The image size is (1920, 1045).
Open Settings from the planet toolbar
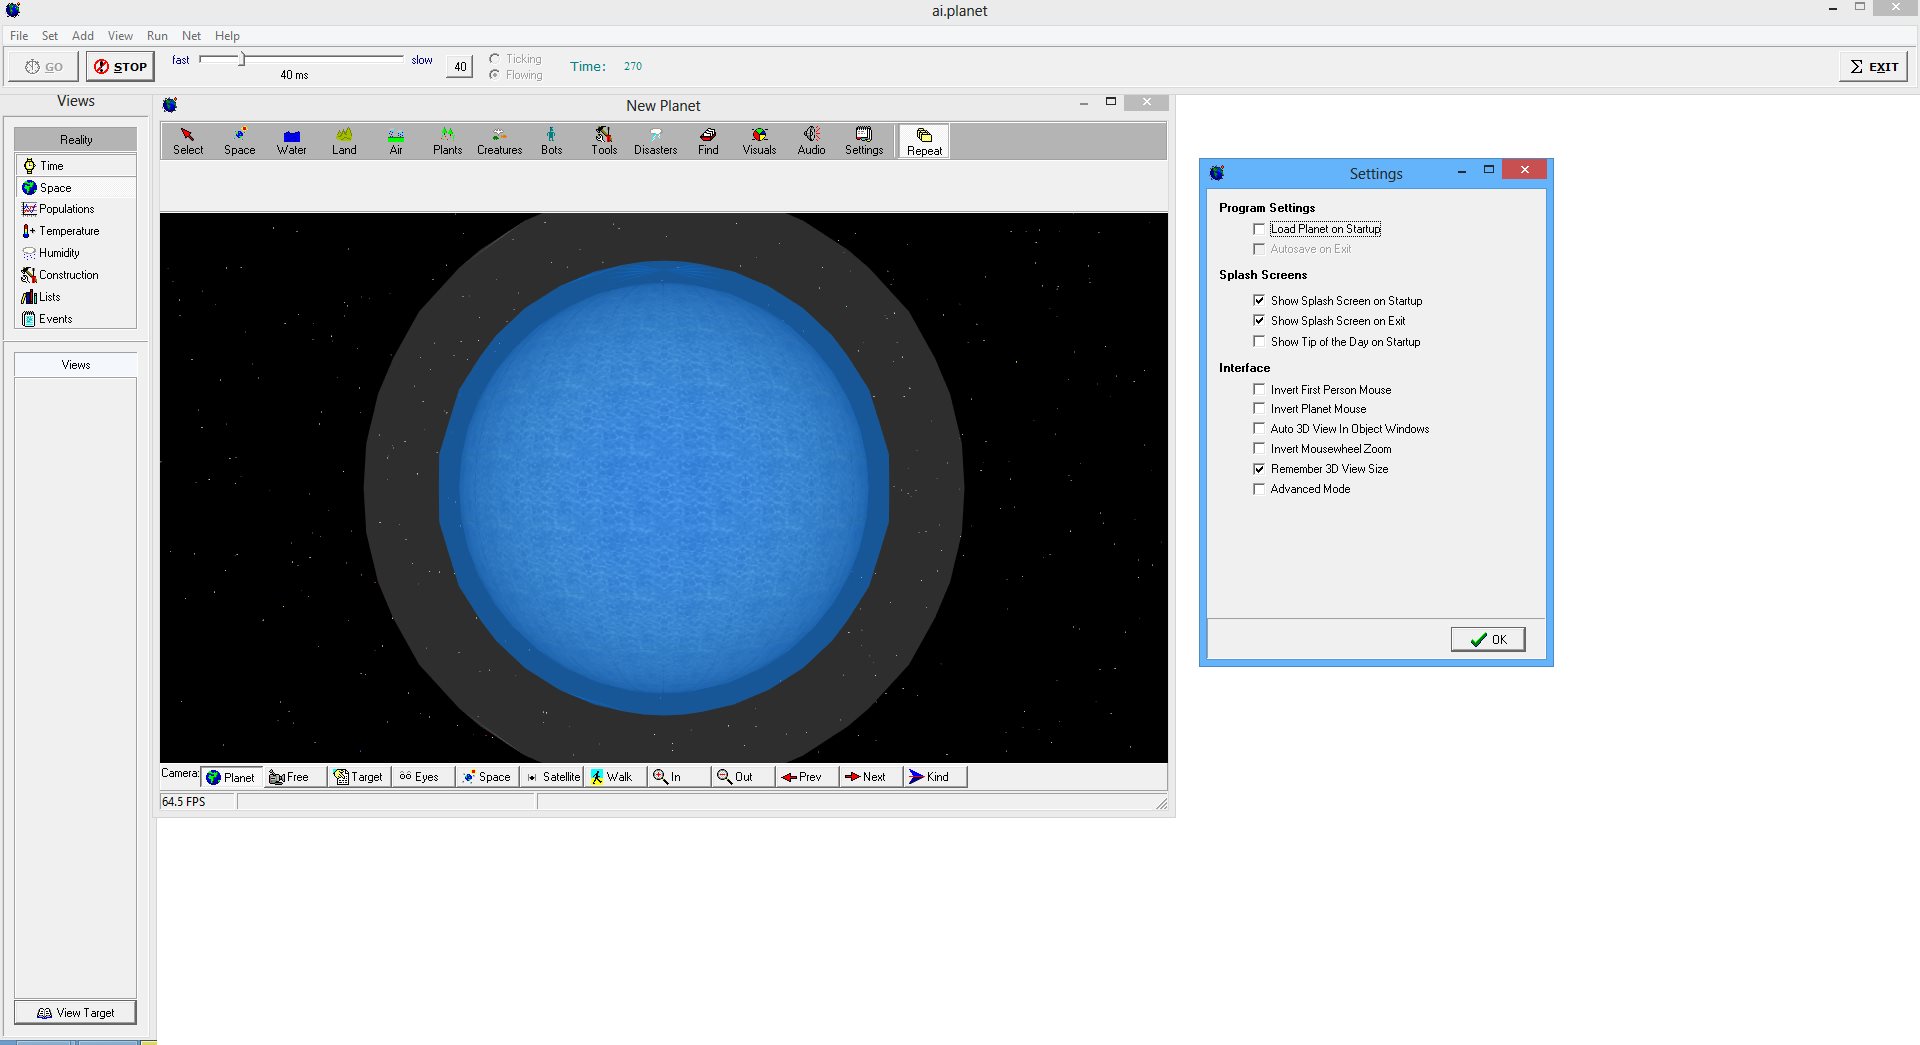[864, 141]
